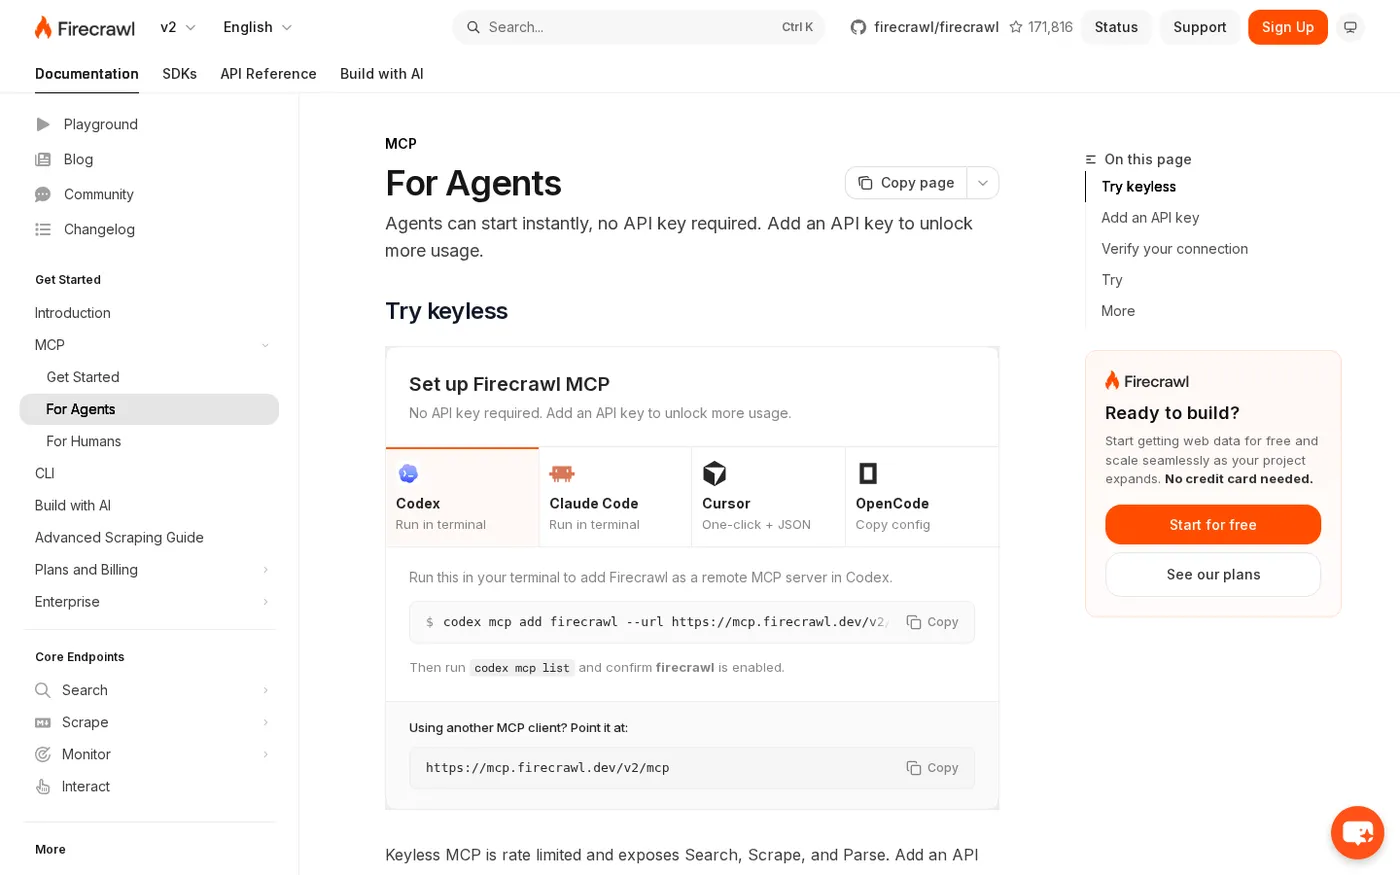Click the On this page list icon
Viewport: 1400px width, 875px height.
click(1091, 159)
